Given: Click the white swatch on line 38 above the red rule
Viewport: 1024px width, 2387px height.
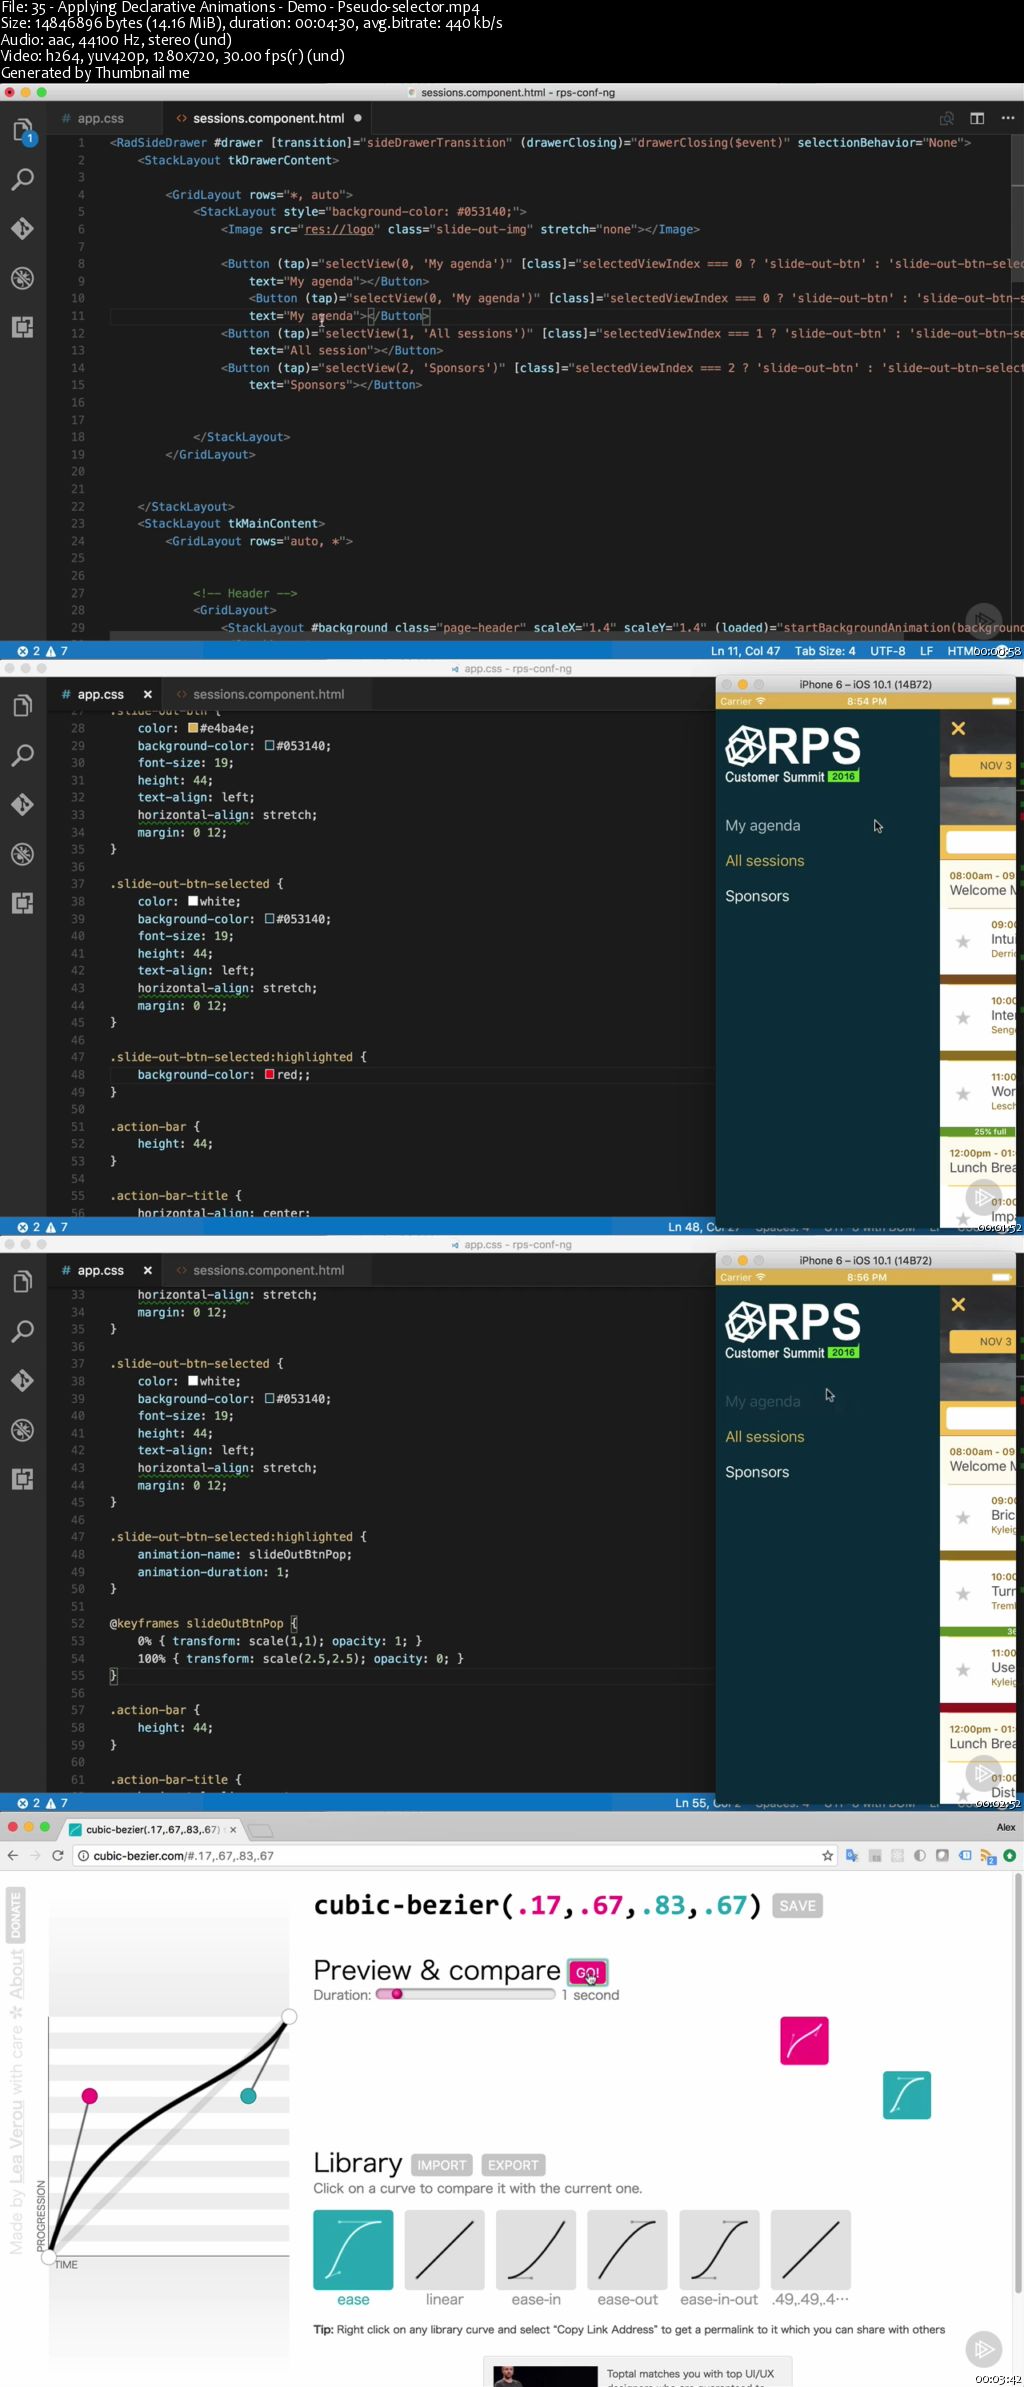Looking at the screenshot, I should (x=193, y=901).
